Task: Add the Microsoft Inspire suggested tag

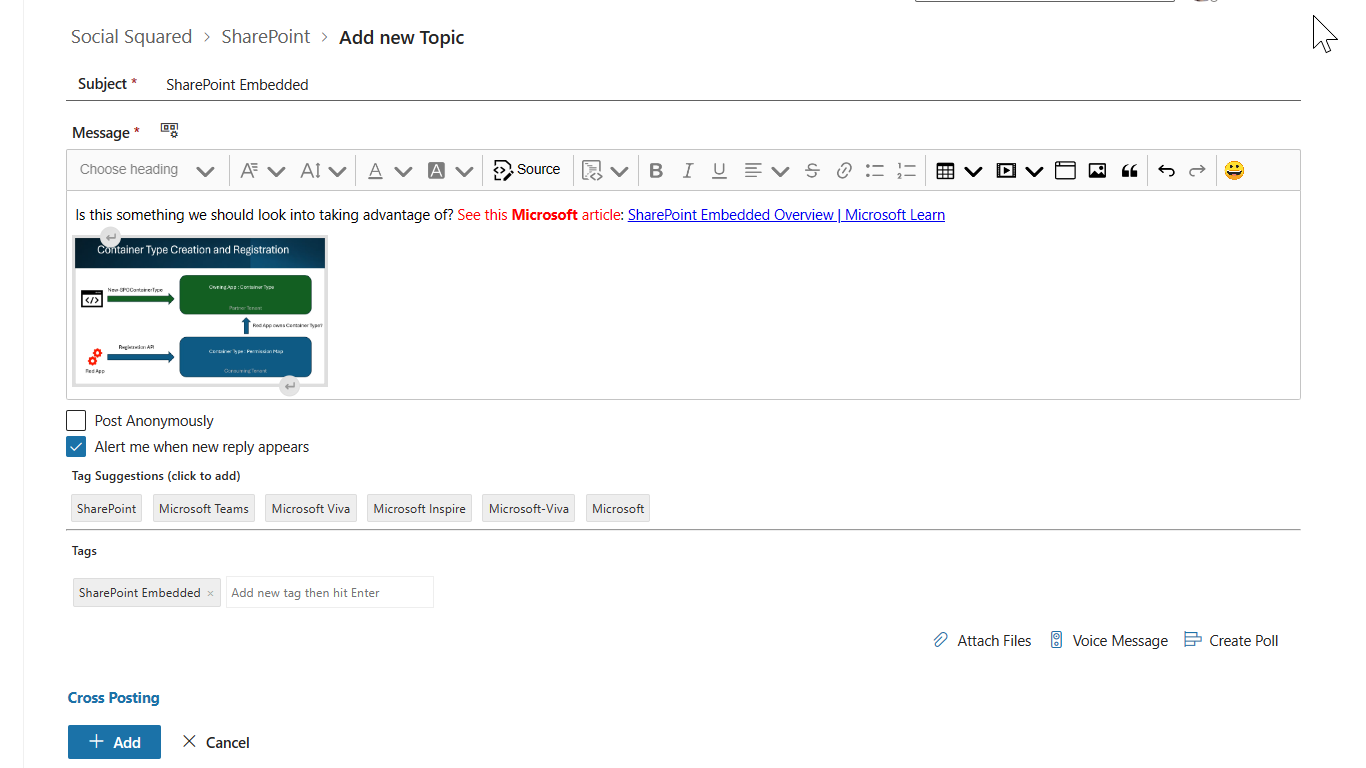Action: click(x=419, y=508)
